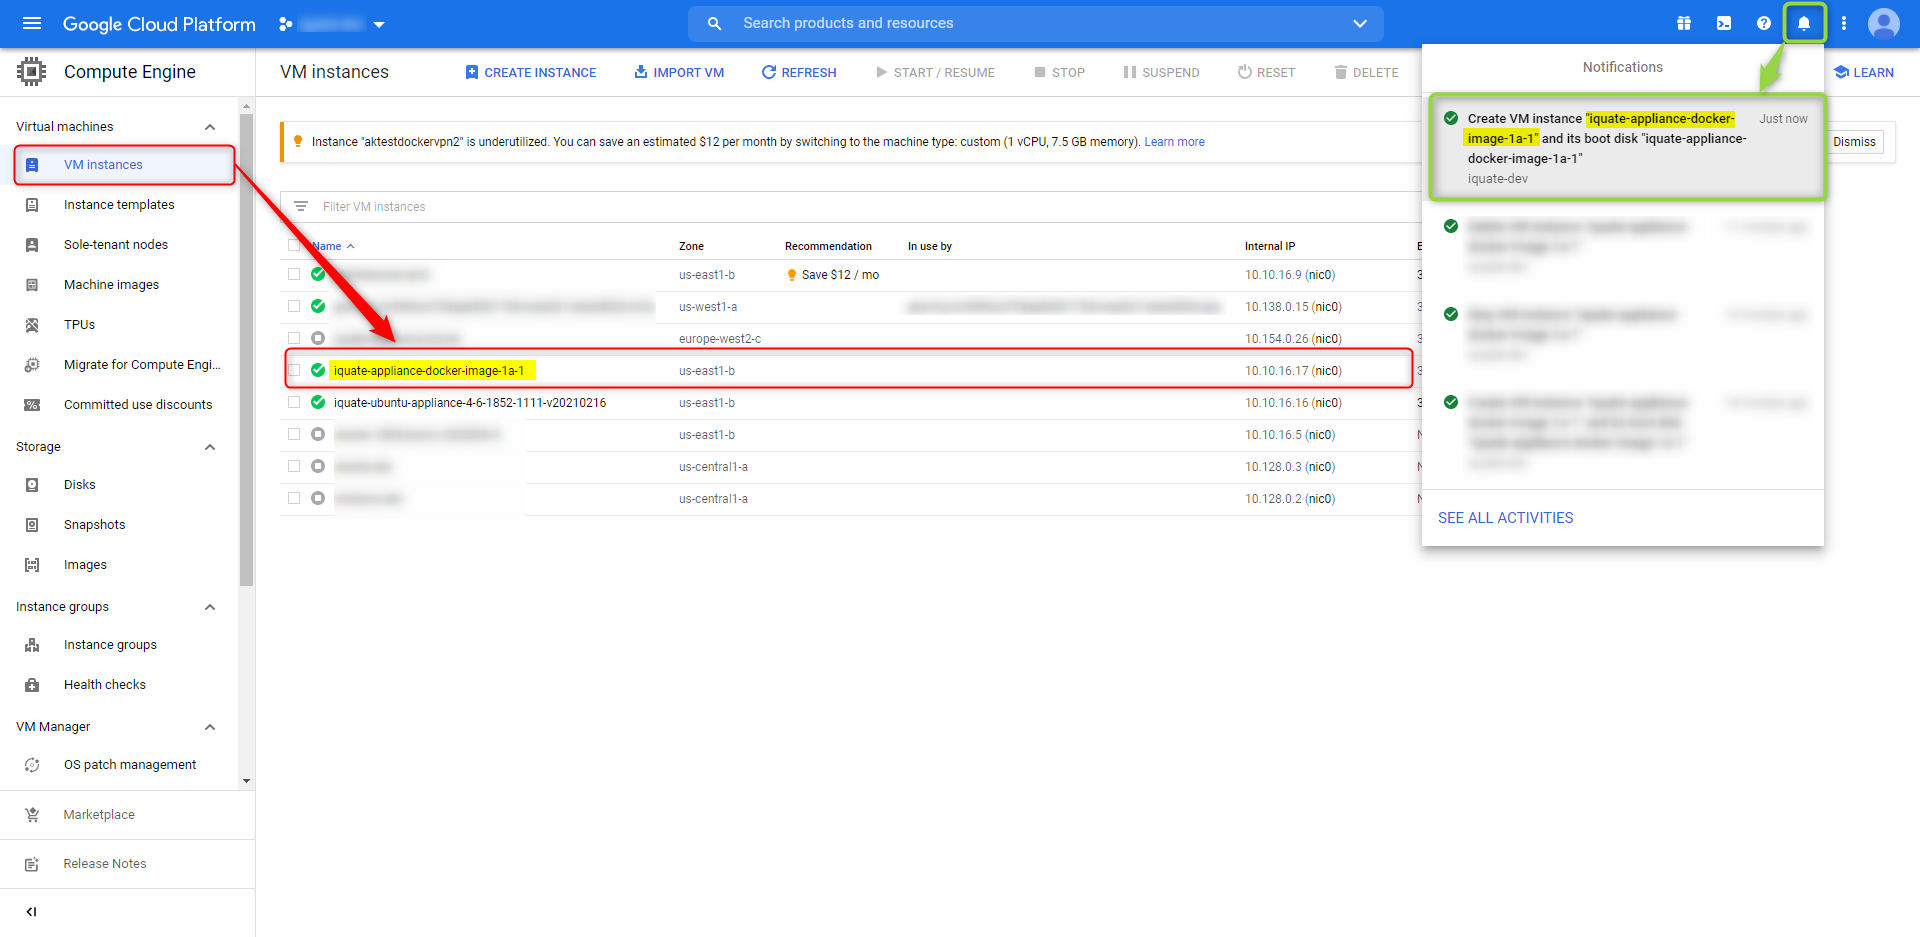The image size is (1920, 937).
Task: Click the Learn more link in banner
Action: point(1174,142)
